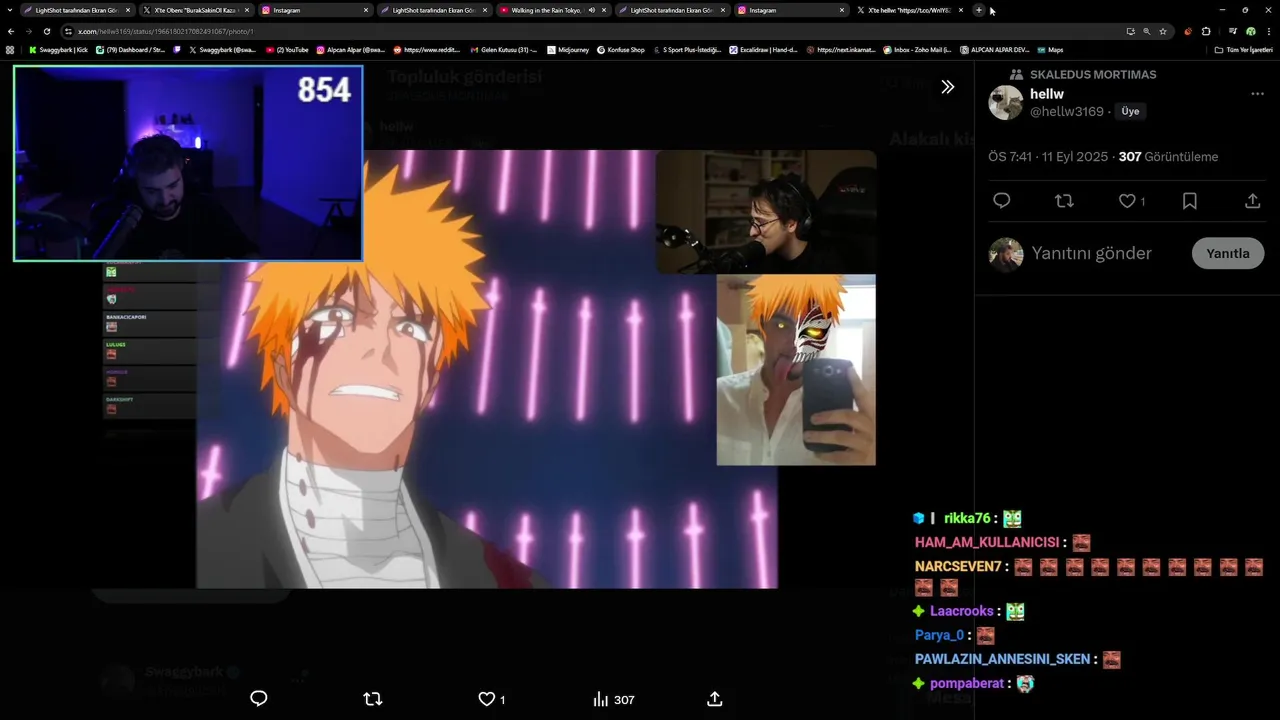1280x720 pixels.
Task: Open Excalidraw bookmark
Action: [763, 49]
